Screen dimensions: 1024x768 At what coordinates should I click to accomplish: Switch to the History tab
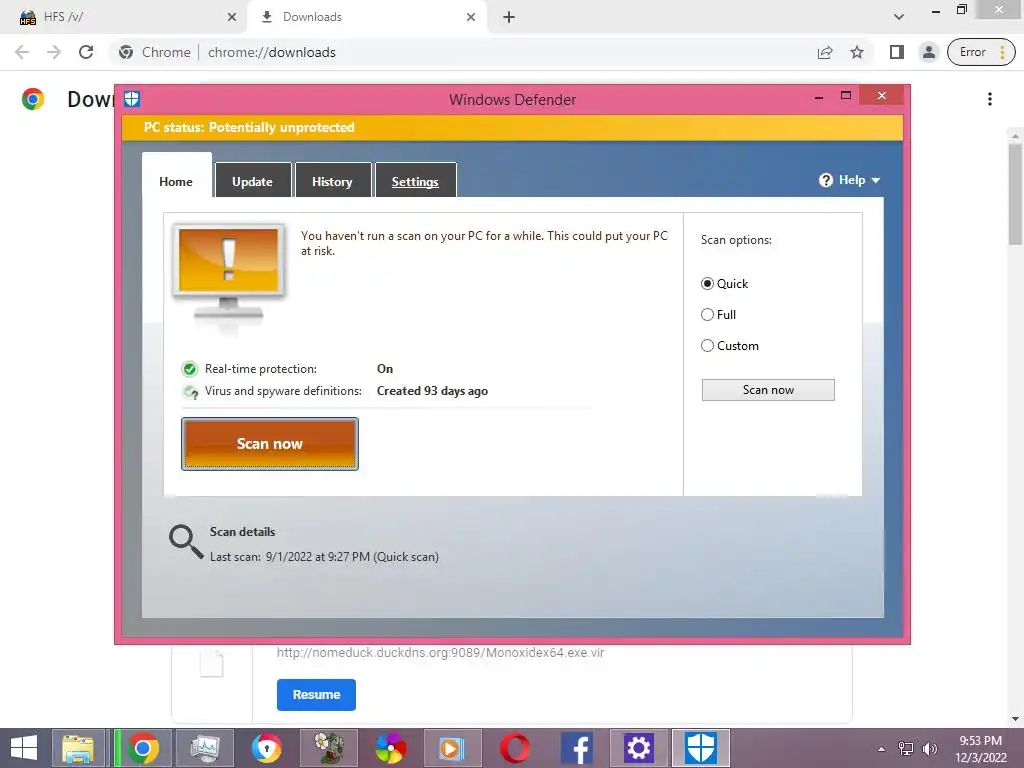click(x=332, y=181)
